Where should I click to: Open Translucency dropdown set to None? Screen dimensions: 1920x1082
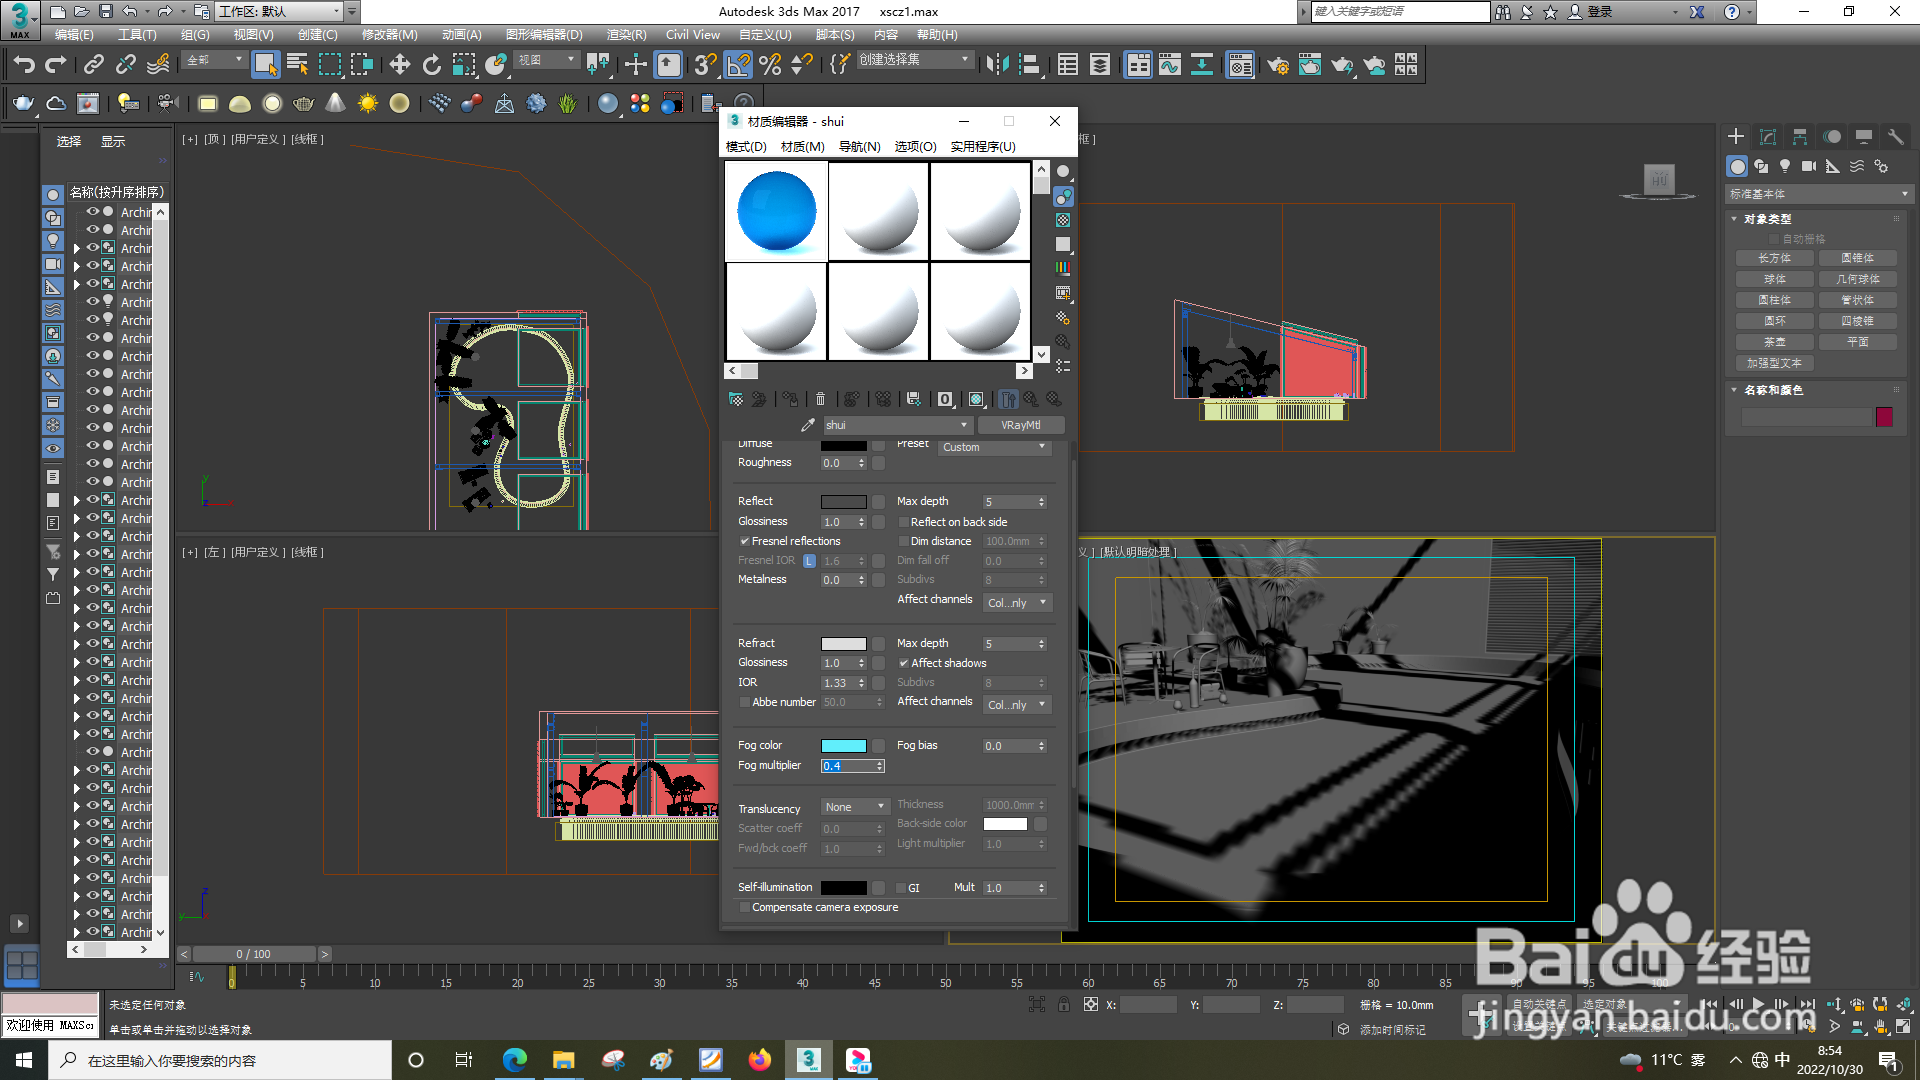855,807
